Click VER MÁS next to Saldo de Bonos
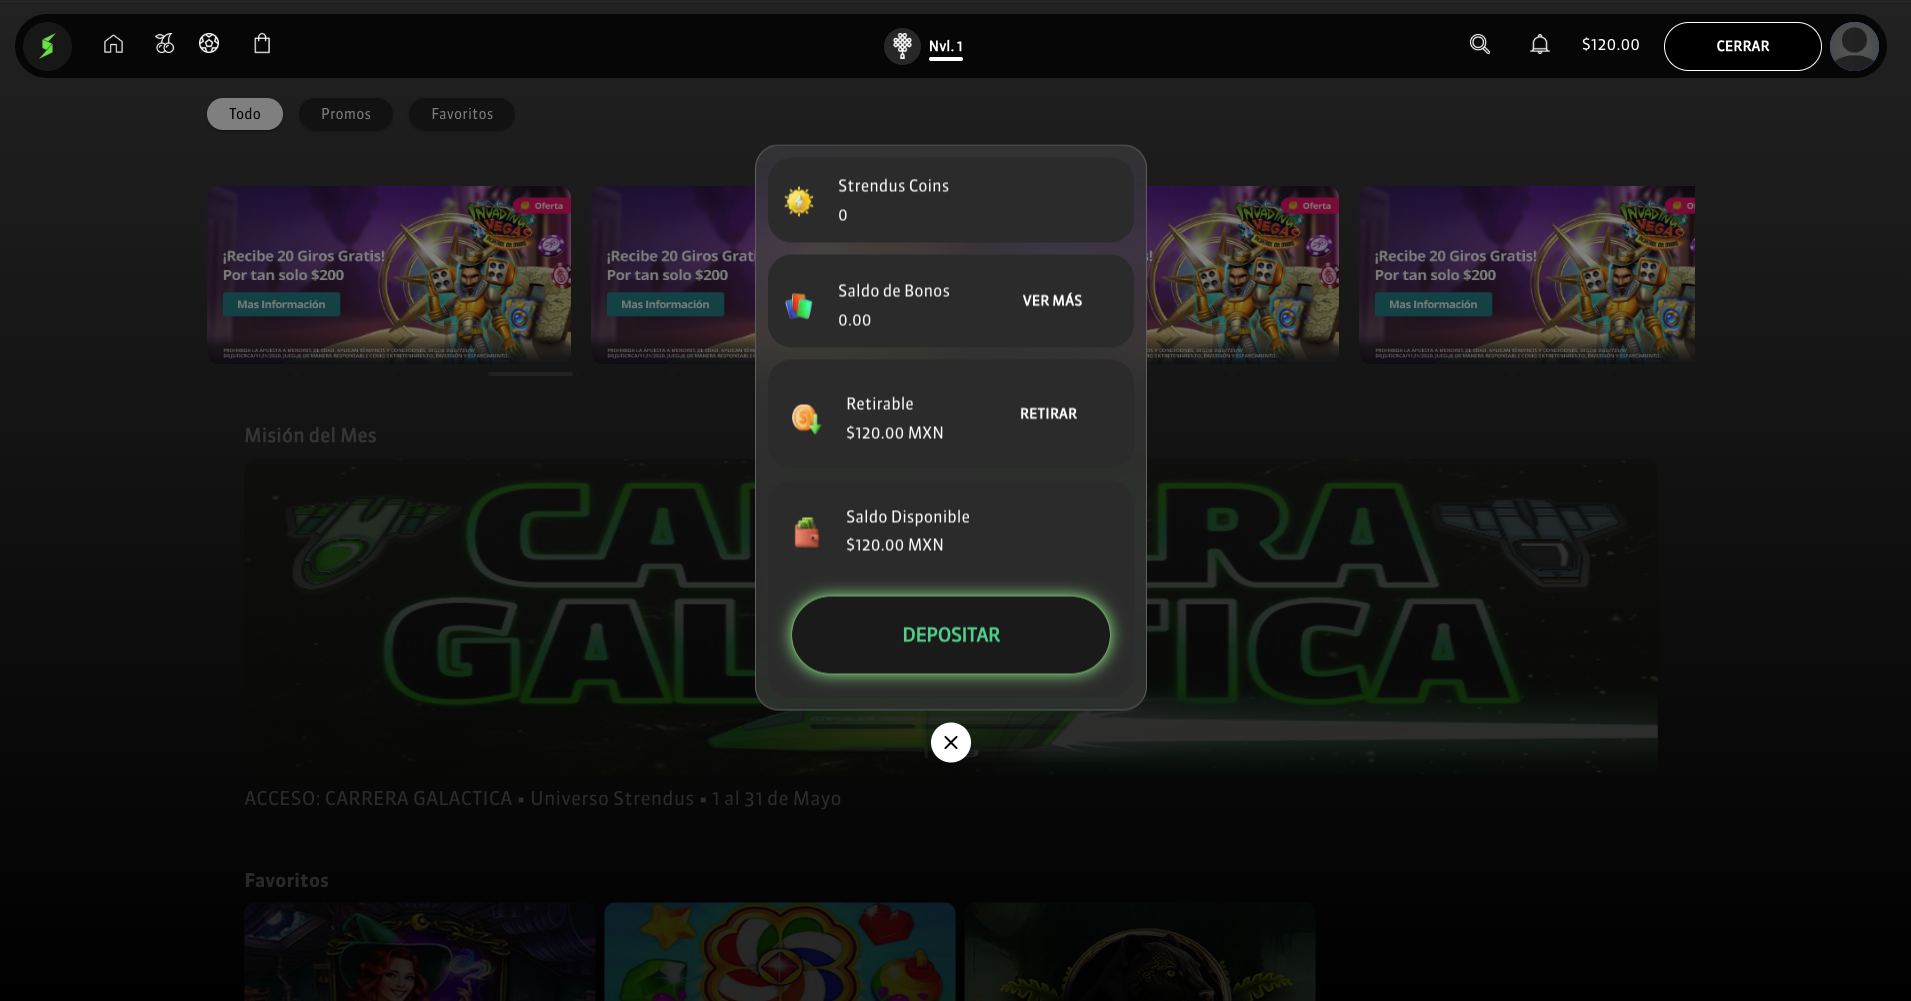This screenshot has height=1001, width=1911. (x=1052, y=301)
